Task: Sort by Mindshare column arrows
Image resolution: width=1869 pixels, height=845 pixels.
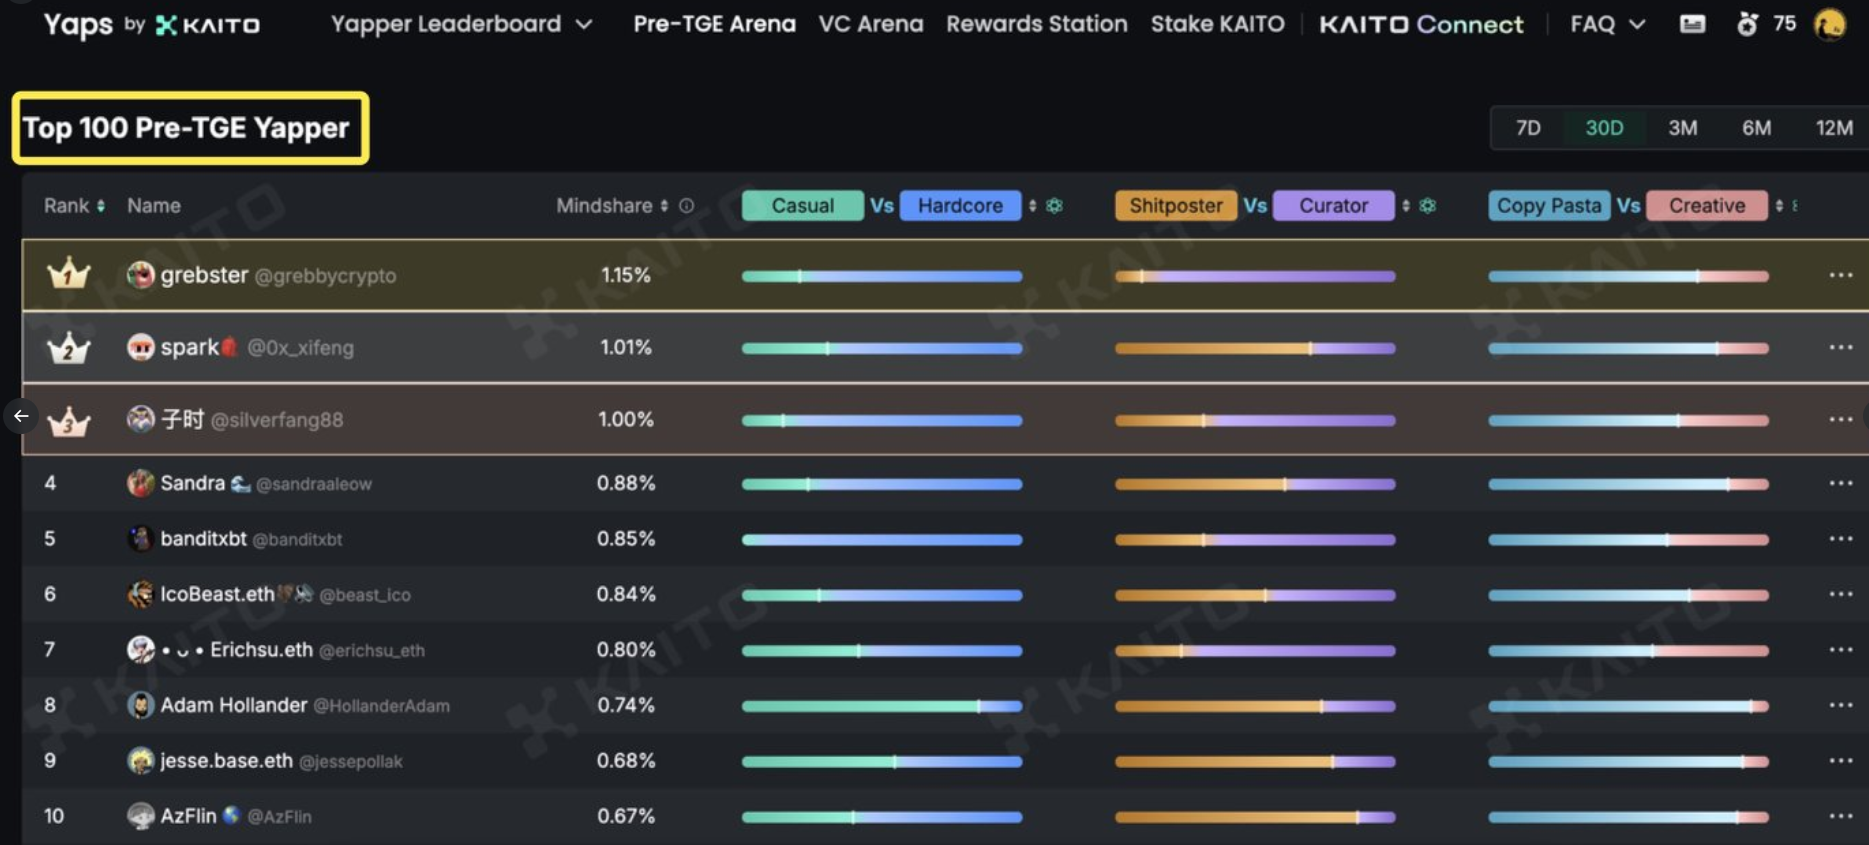Action: point(664,206)
